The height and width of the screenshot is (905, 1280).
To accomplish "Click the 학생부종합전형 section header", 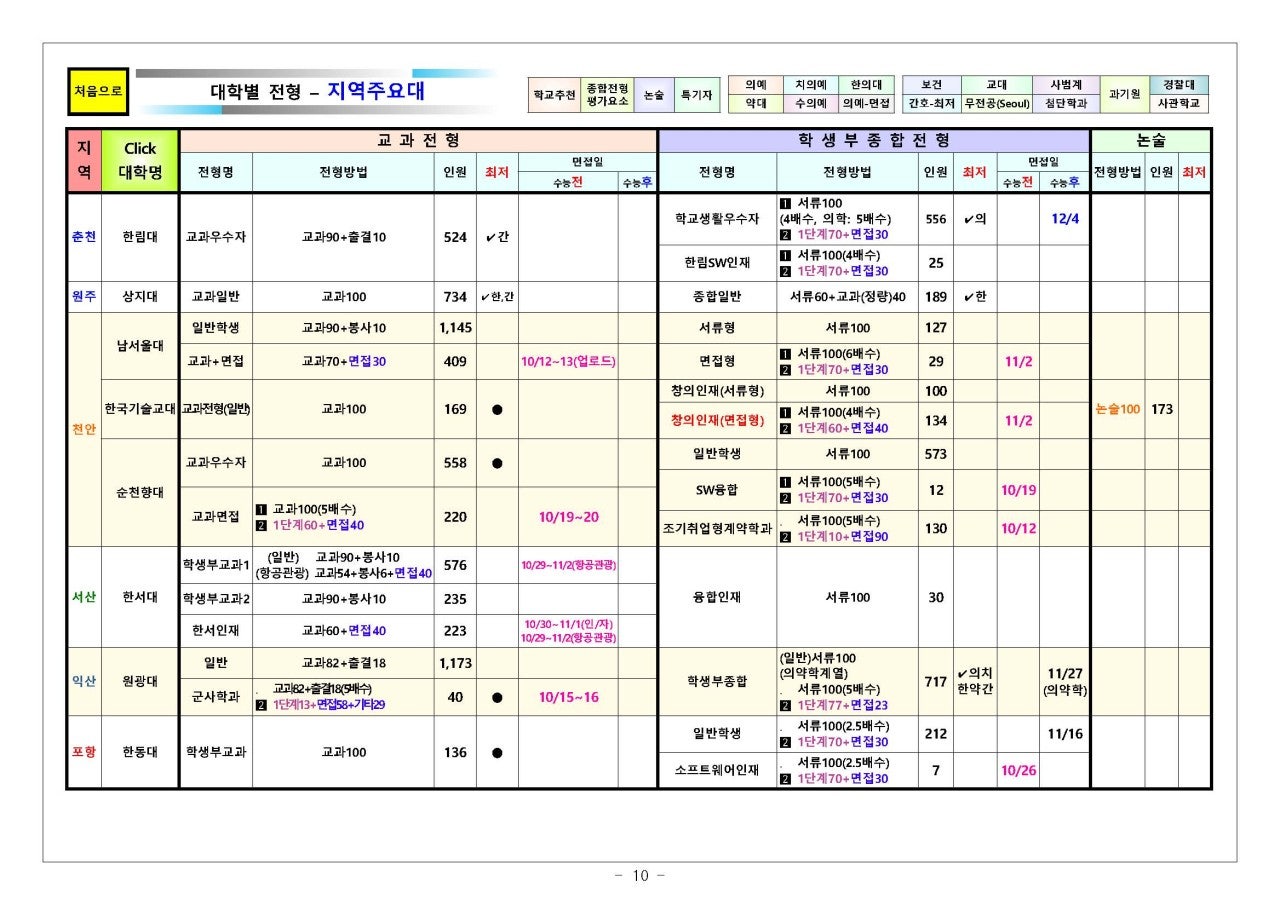I will (874, 141).
